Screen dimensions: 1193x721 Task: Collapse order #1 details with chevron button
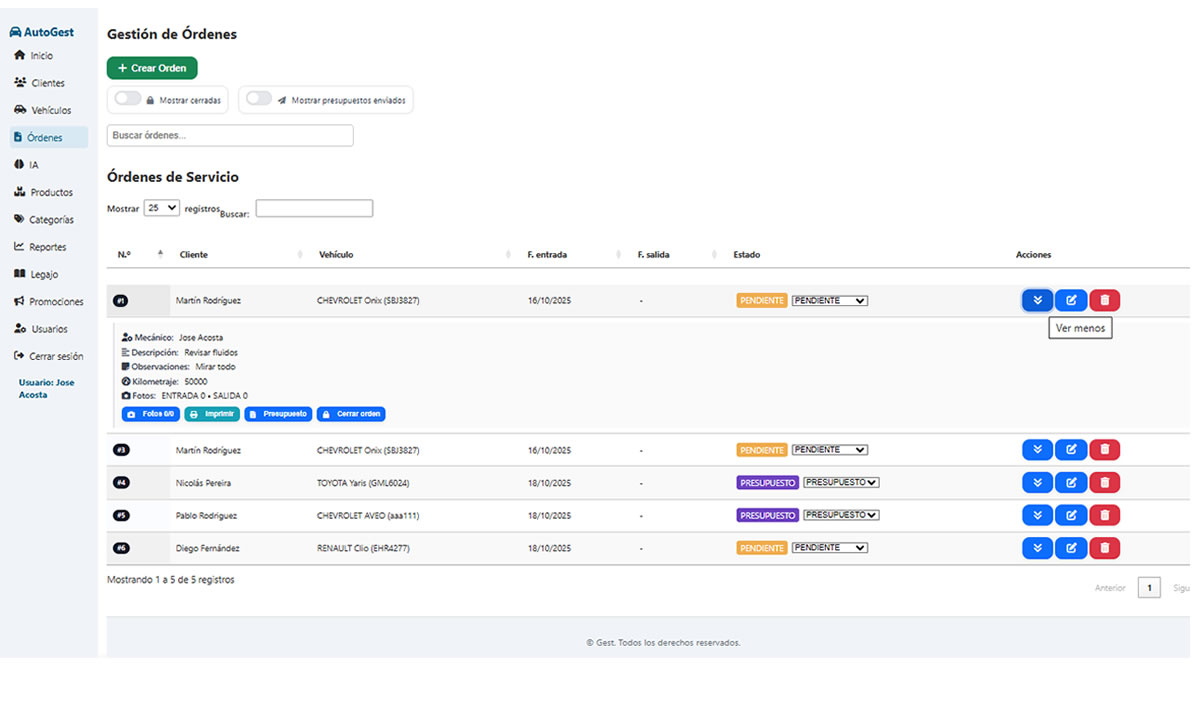[1037, 300]
